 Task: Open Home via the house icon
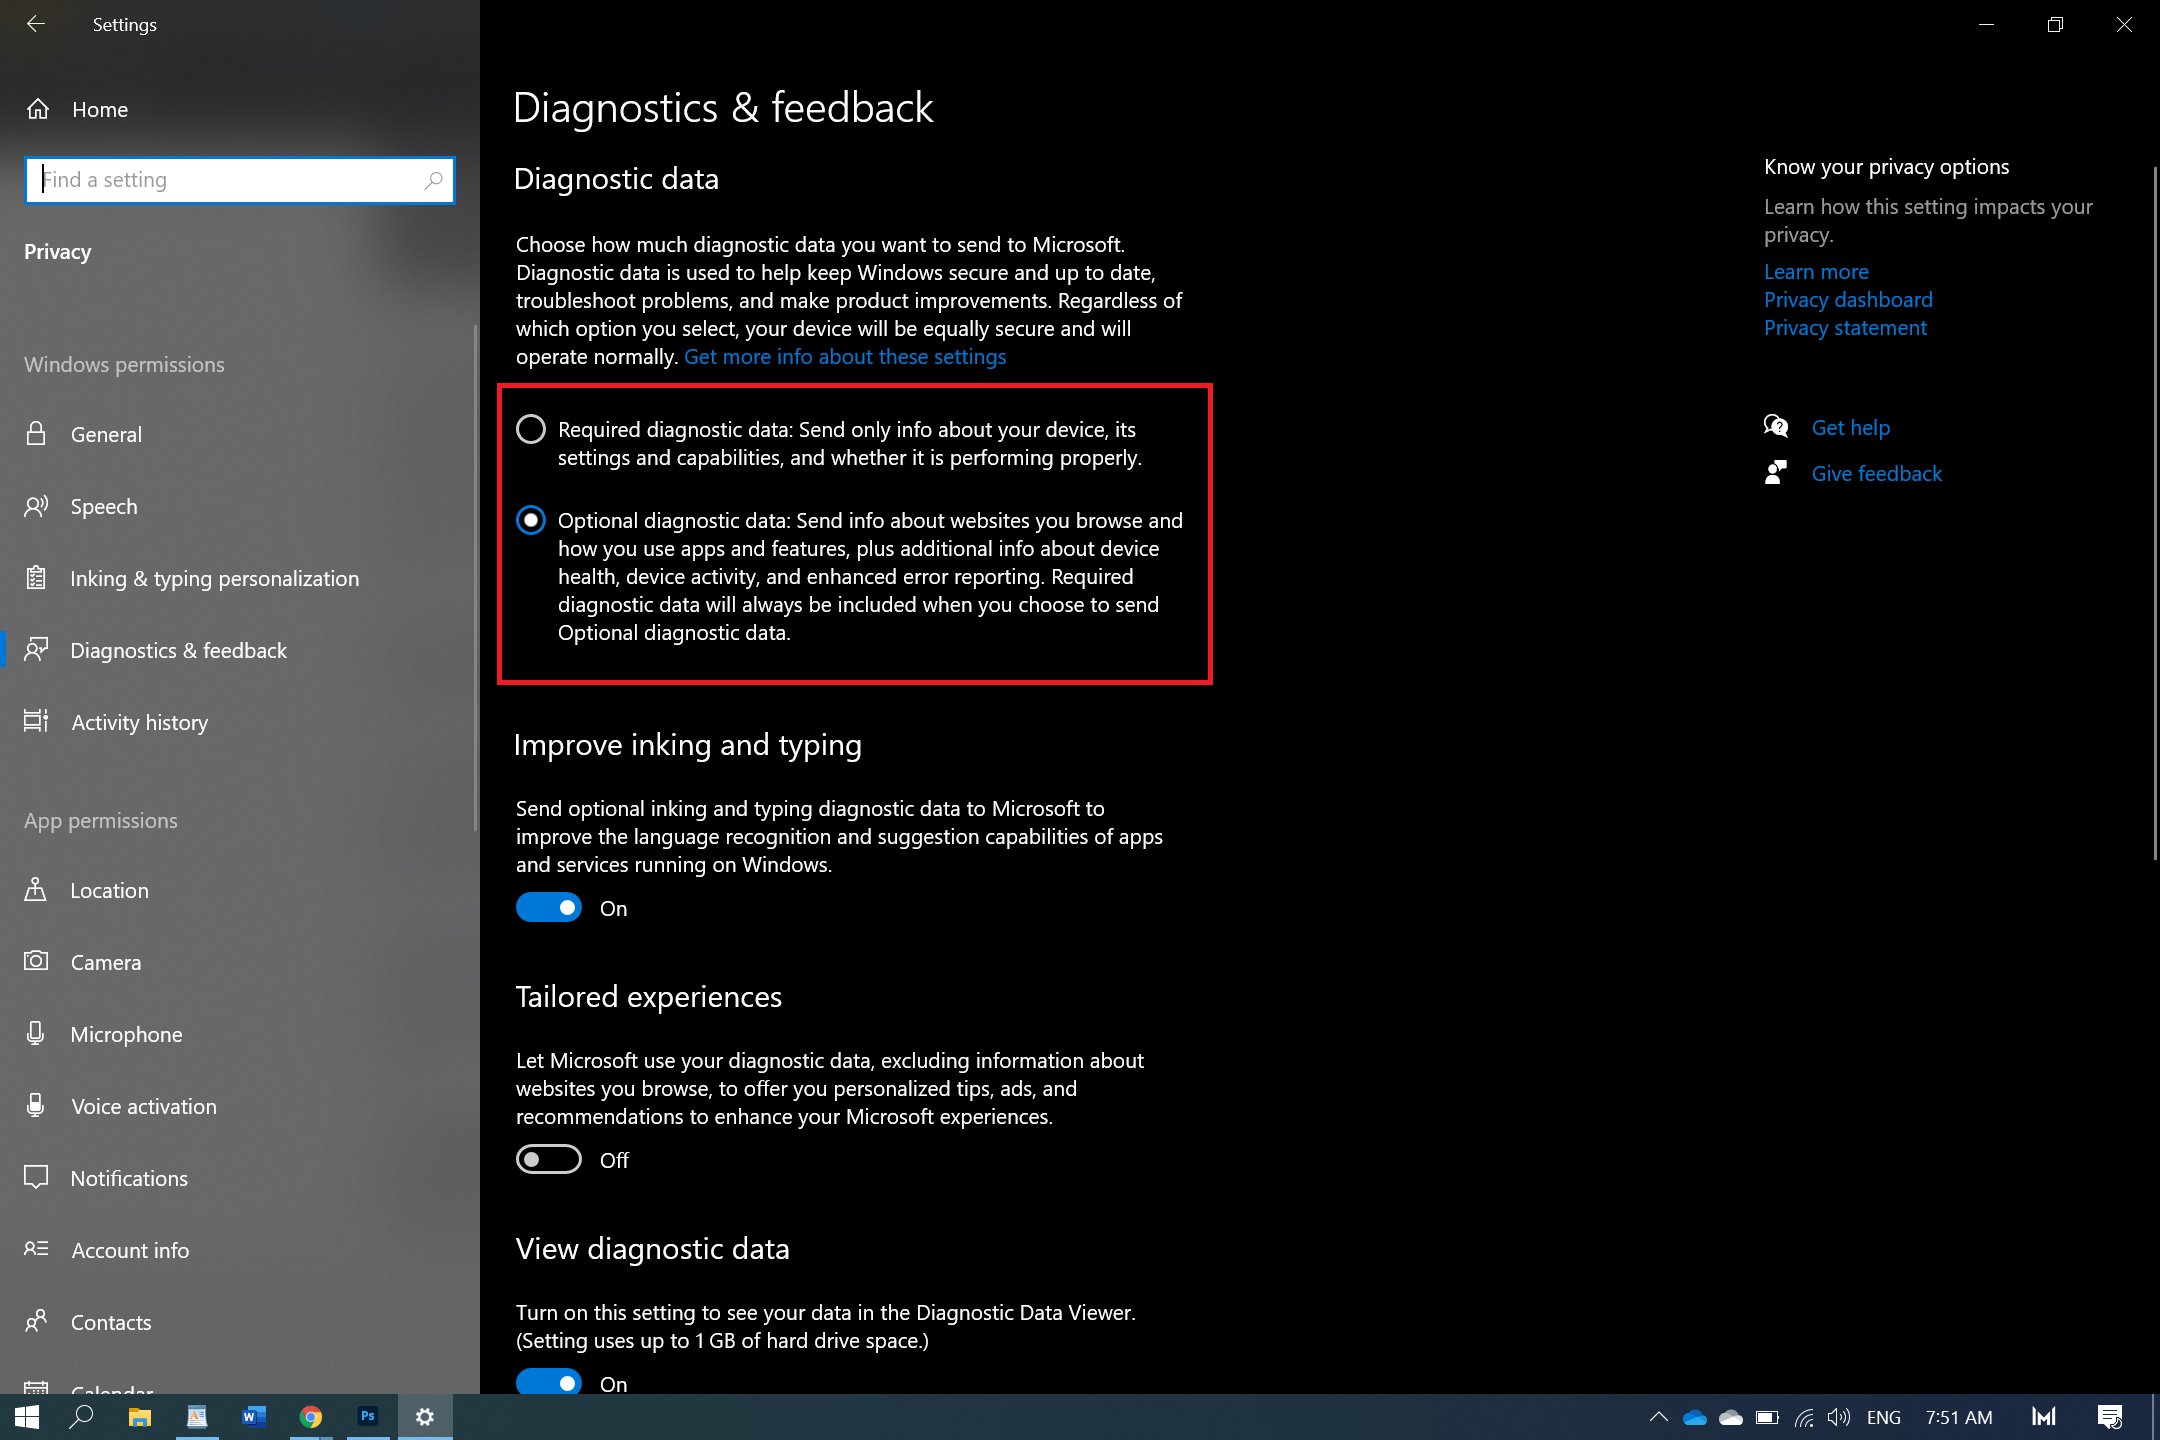(38, 109)
